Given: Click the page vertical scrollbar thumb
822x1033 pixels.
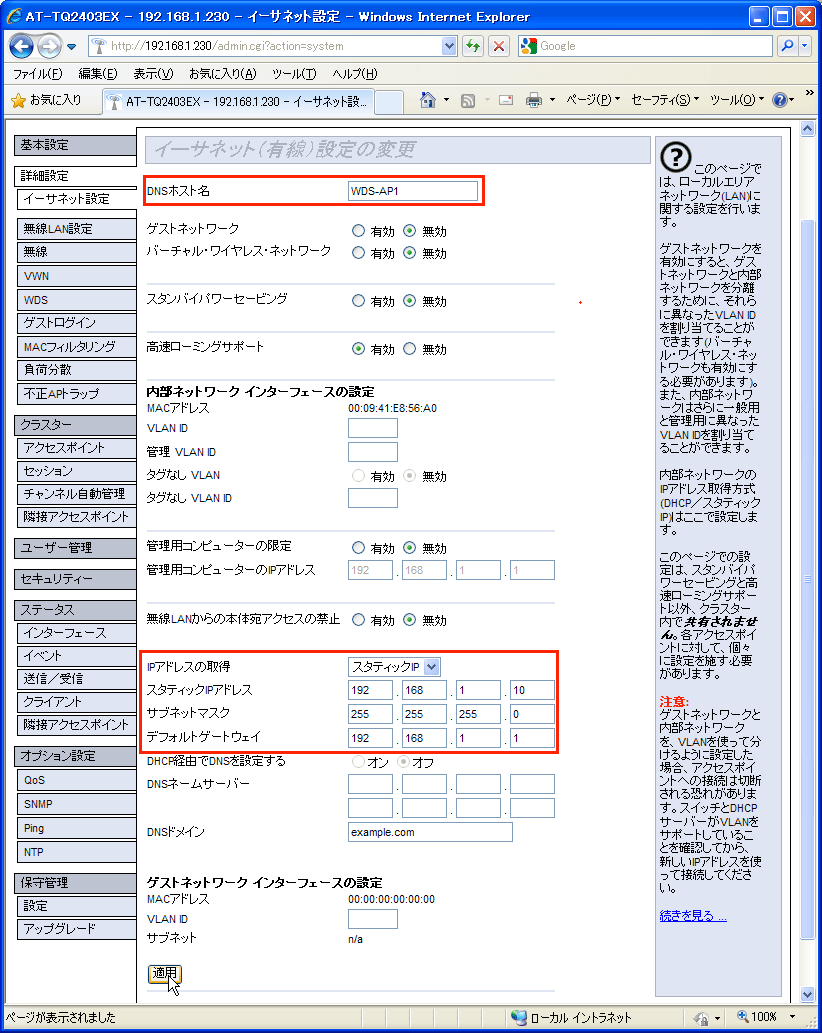Looking at the screenshot, I should pos(808,578).
